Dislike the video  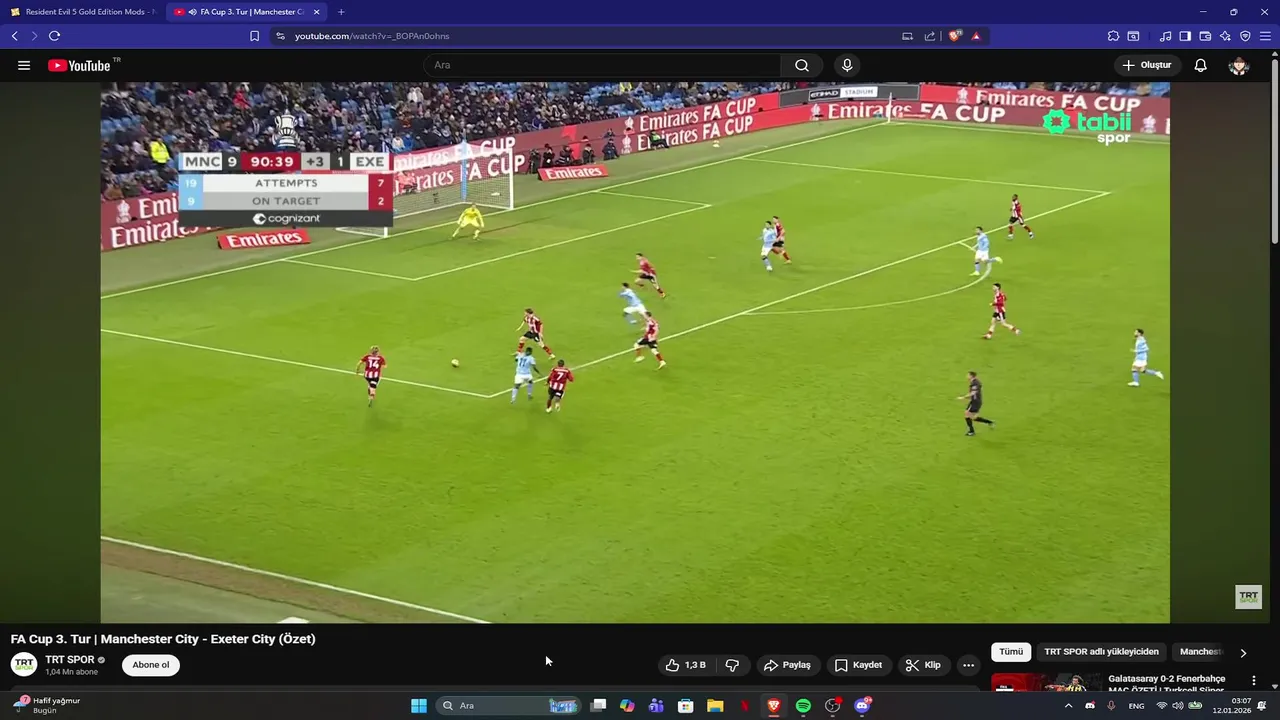(732, 665)
